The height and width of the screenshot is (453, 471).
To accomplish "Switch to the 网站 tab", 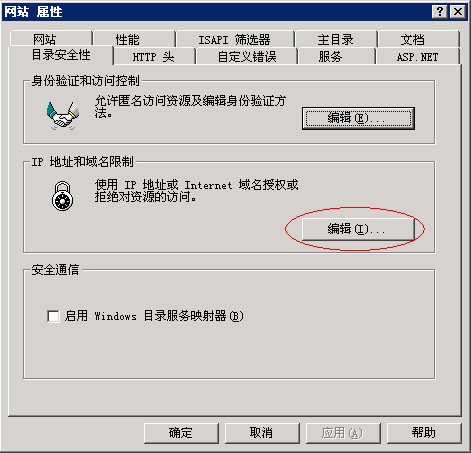I will [51, 39].
